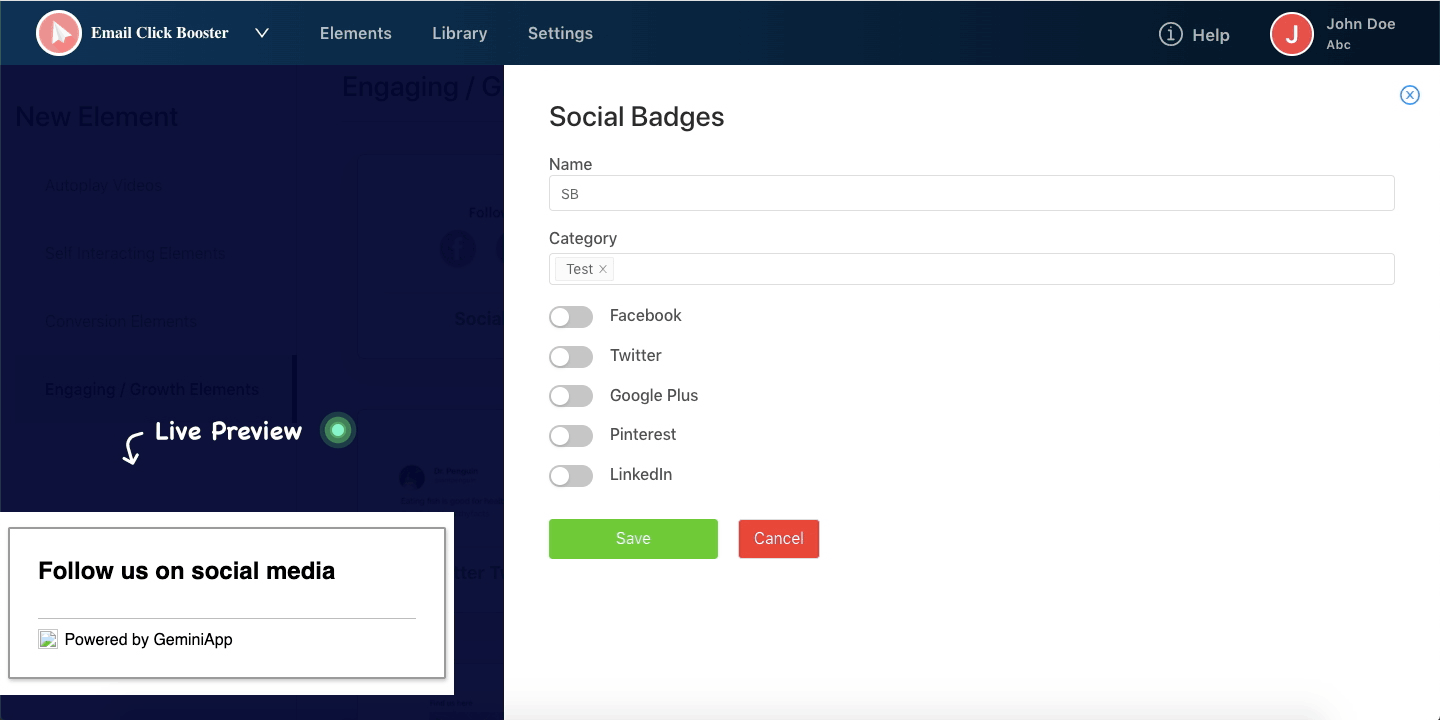Open the Elements menu
This screenshot has width=1440, height=720.
coord(355,33)
